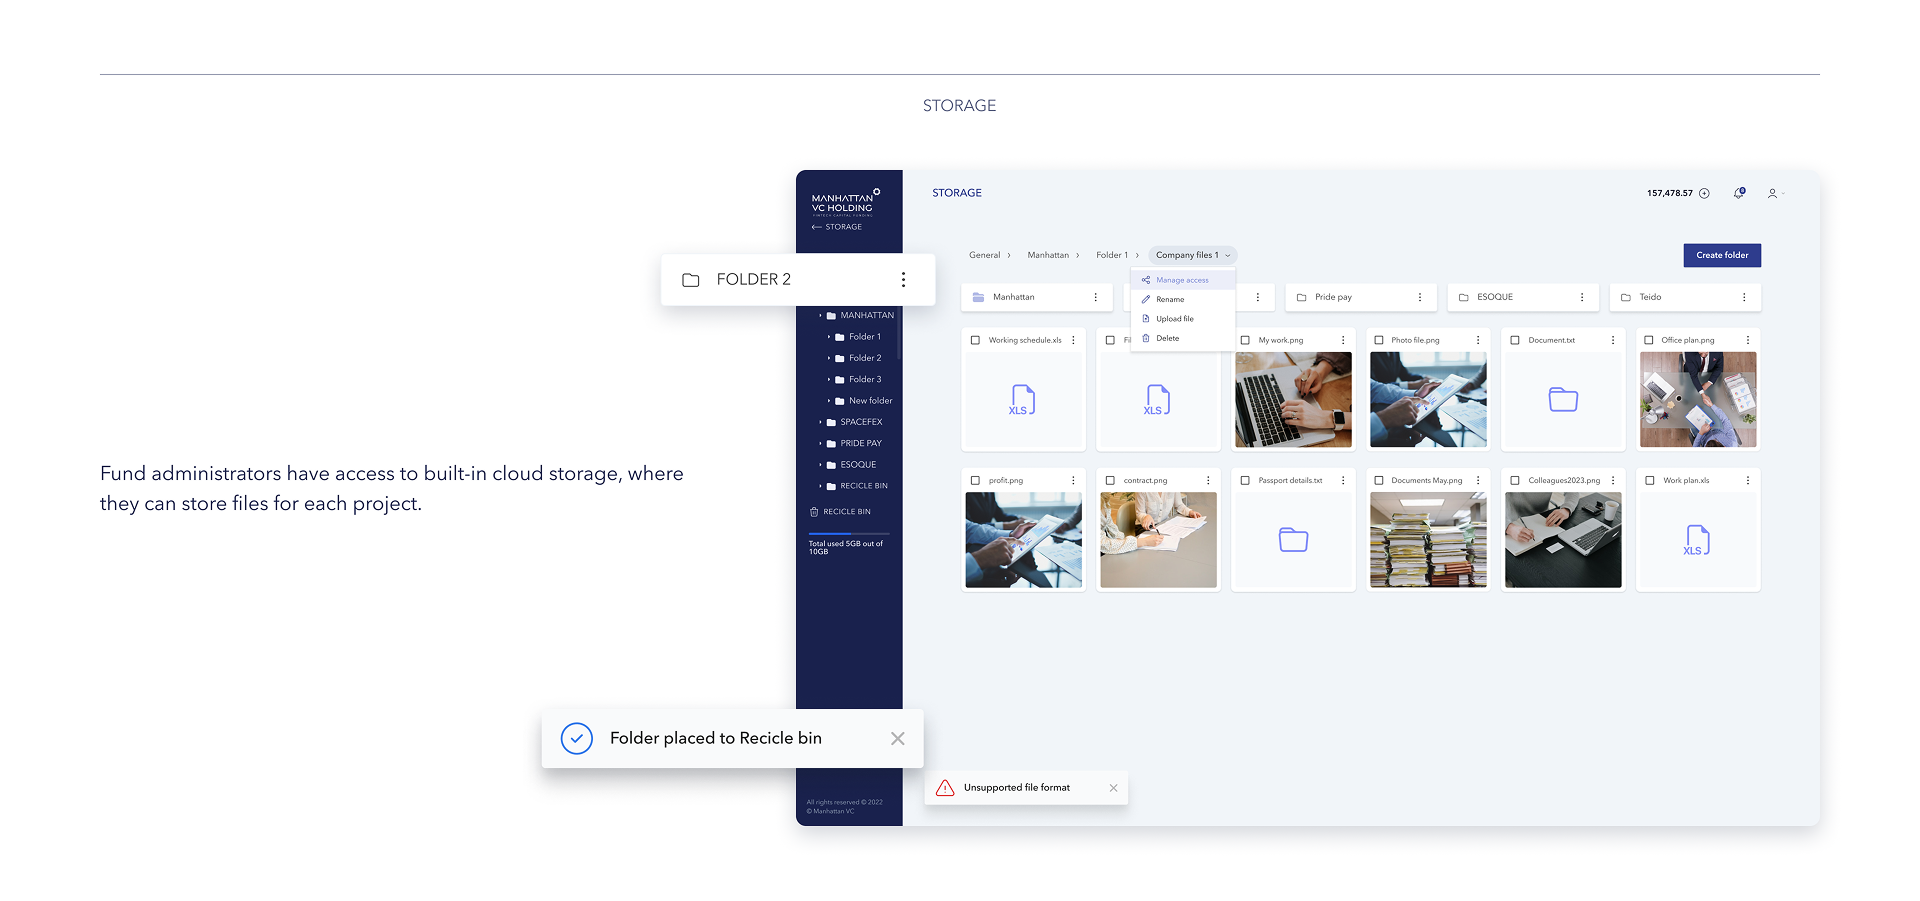The image size is (1920, 901).
Task: Open options for Working schedule.xls file
Action: pyautogui.click(x=1074, y=340)
